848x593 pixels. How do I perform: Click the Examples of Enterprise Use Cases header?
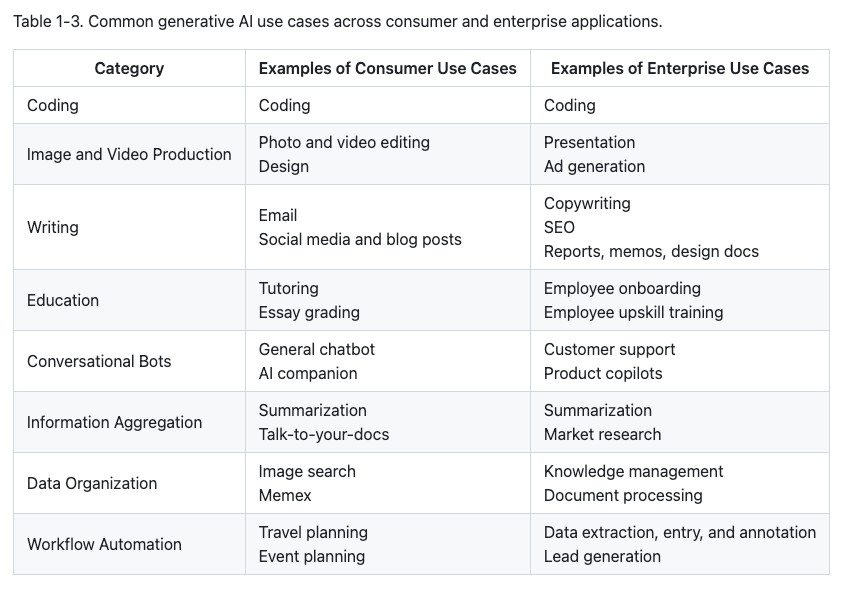(x=680, y=68)
